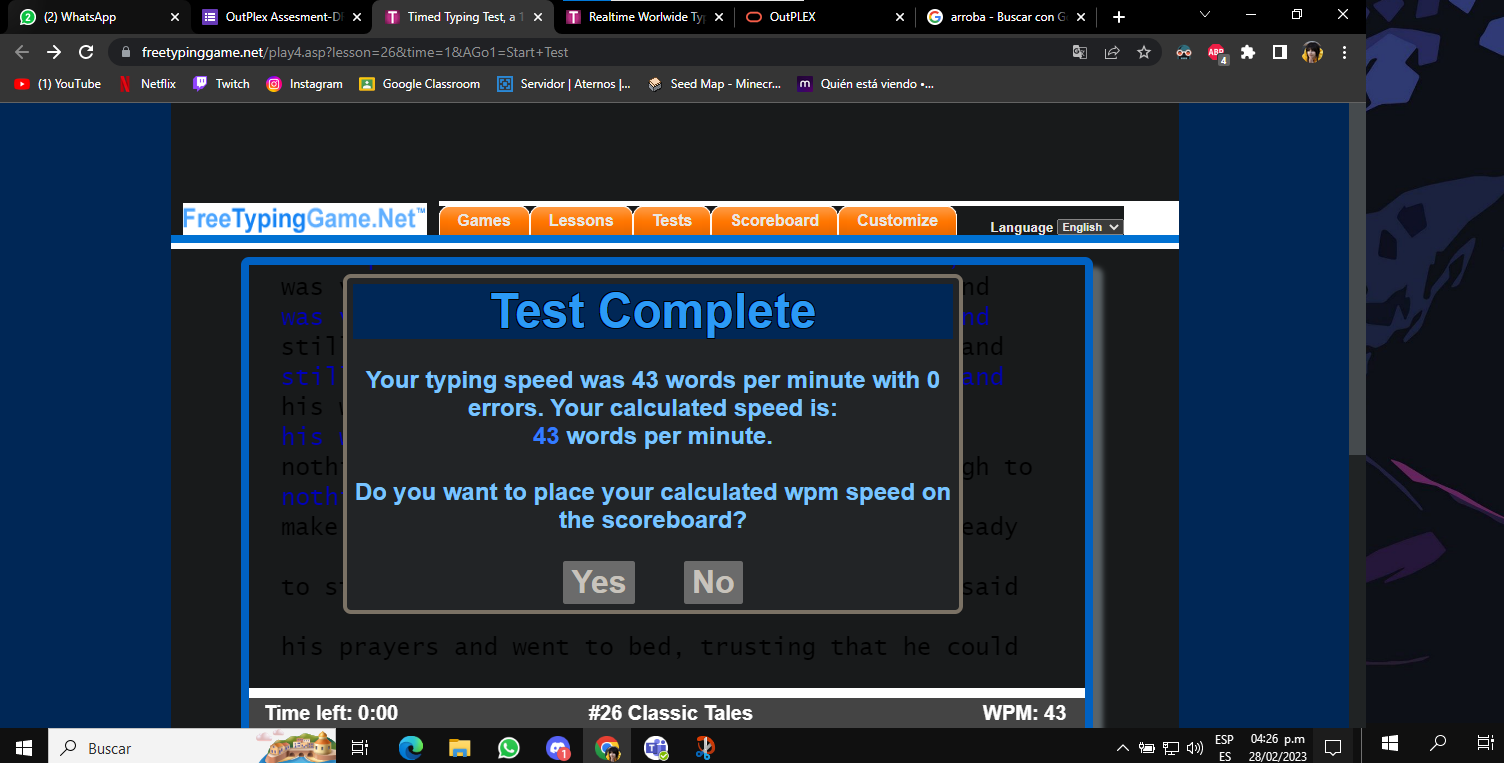Image resolution: width=1504 pixels, height=763 pixels.
Task: Close the arroba Google search tab
Action: pos(1080,17)
